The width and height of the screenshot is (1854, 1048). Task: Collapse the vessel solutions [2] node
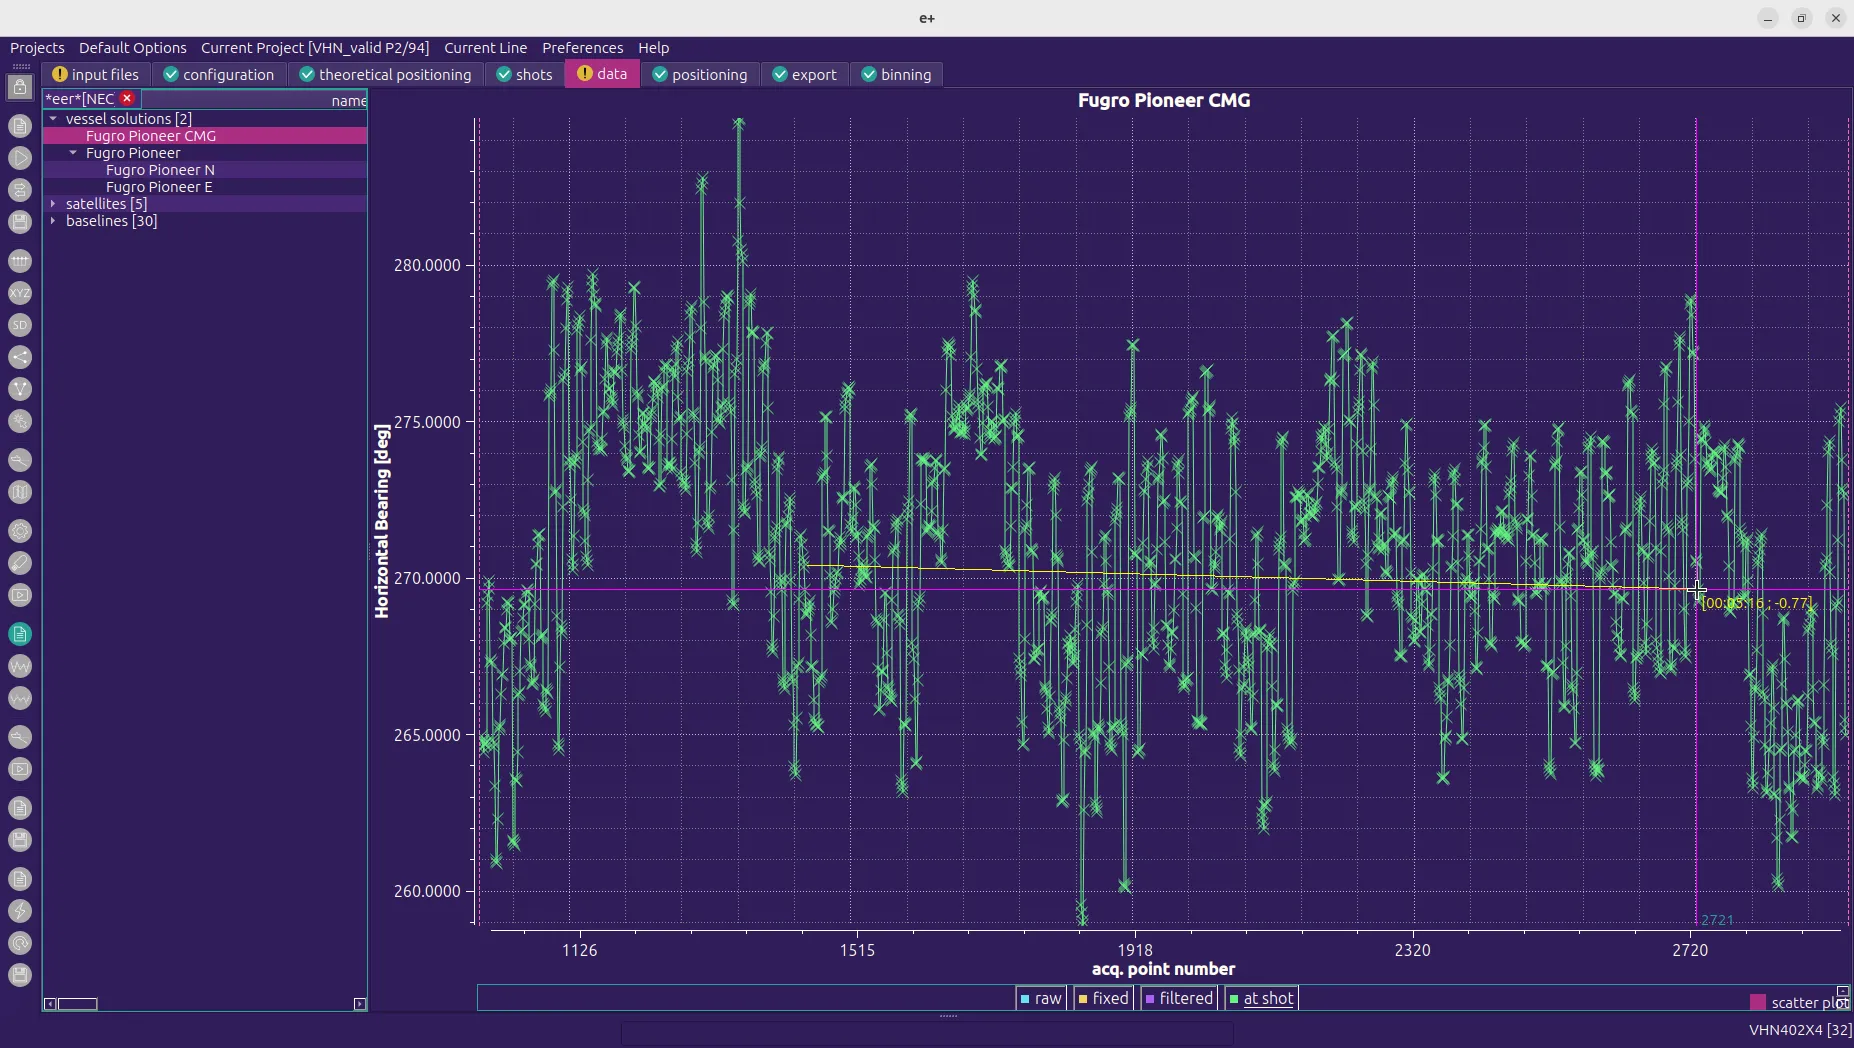click(53, 119)
